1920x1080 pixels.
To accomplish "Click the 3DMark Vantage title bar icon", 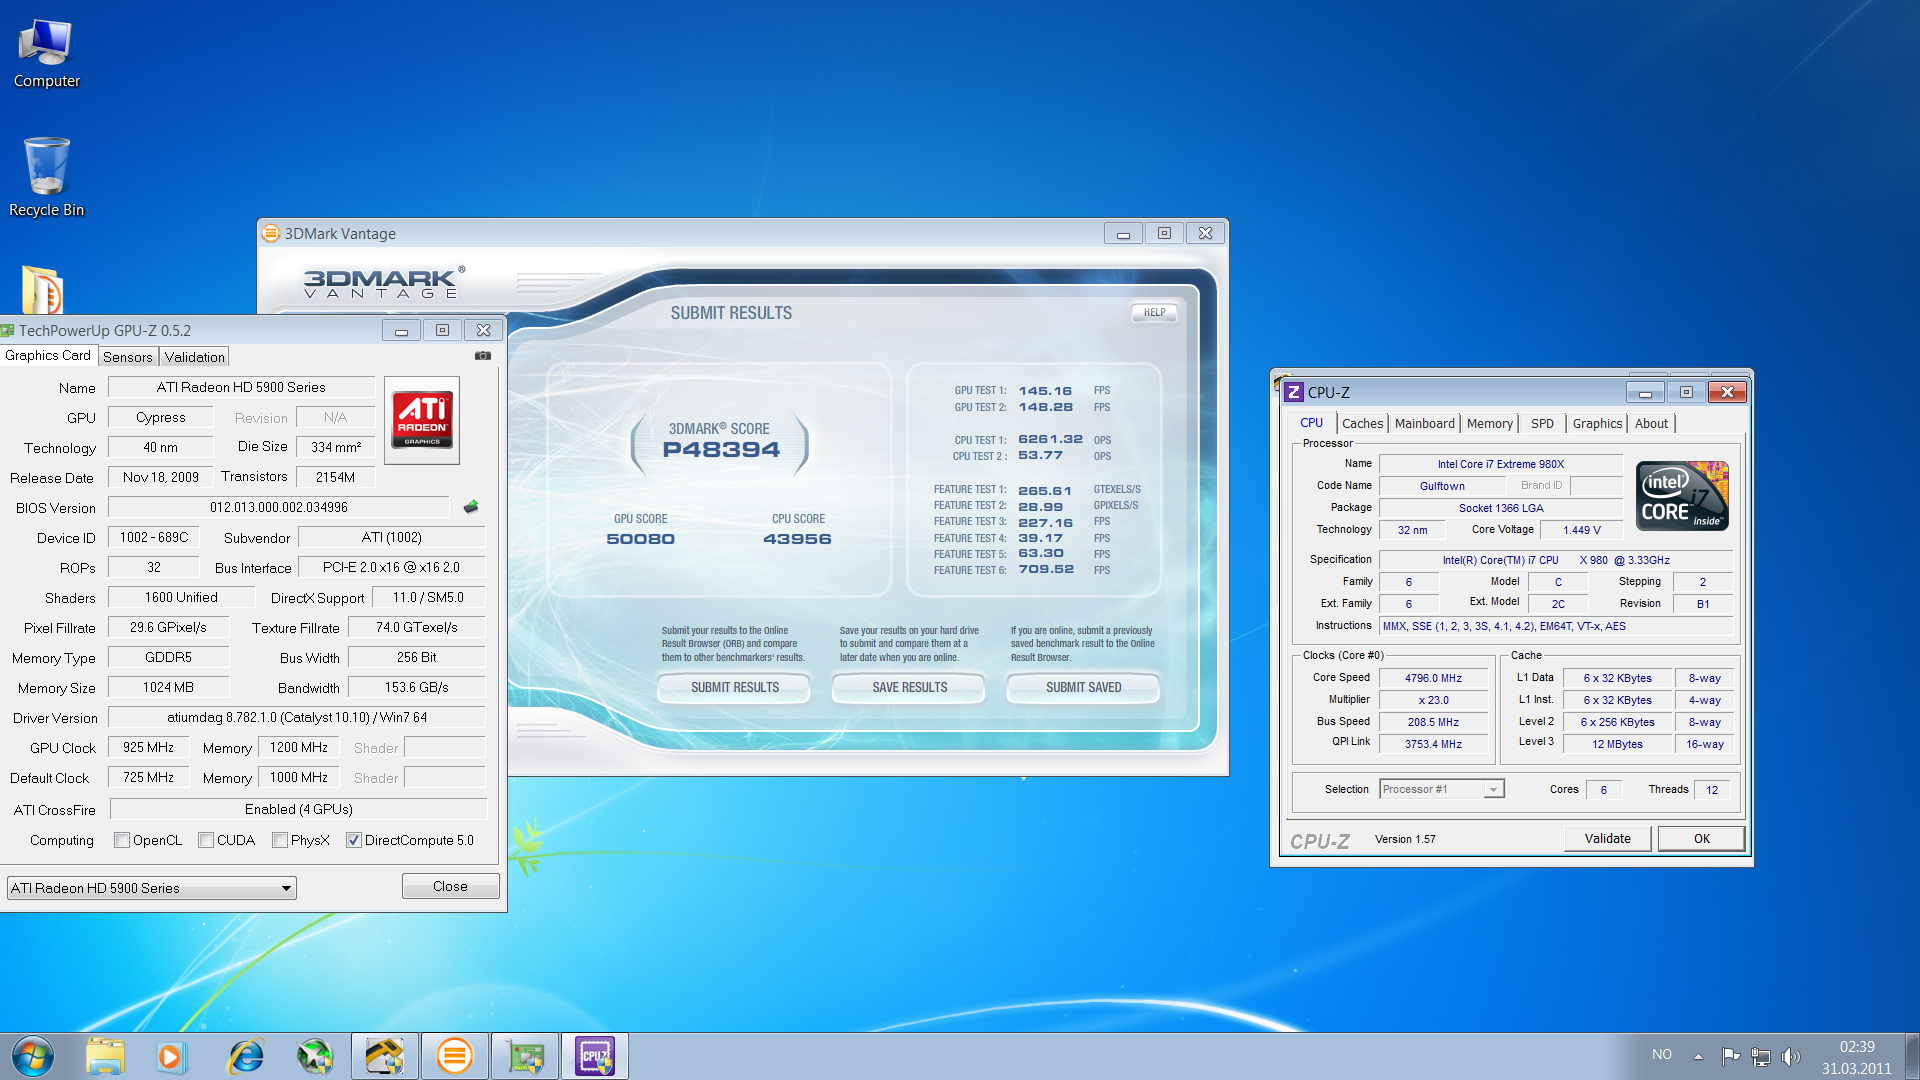I will point(270,233).
